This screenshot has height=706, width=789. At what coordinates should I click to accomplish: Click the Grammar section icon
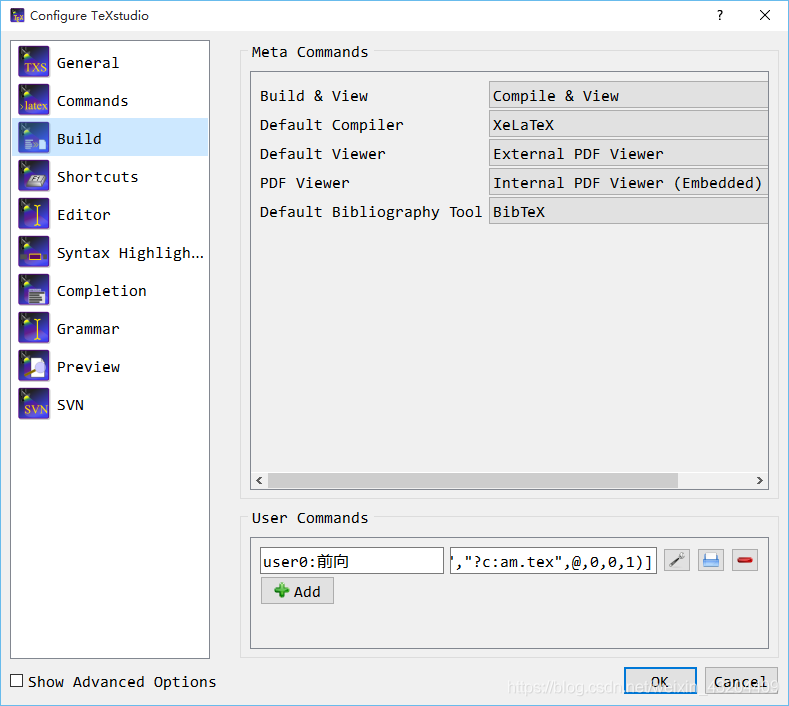point(34,328)
